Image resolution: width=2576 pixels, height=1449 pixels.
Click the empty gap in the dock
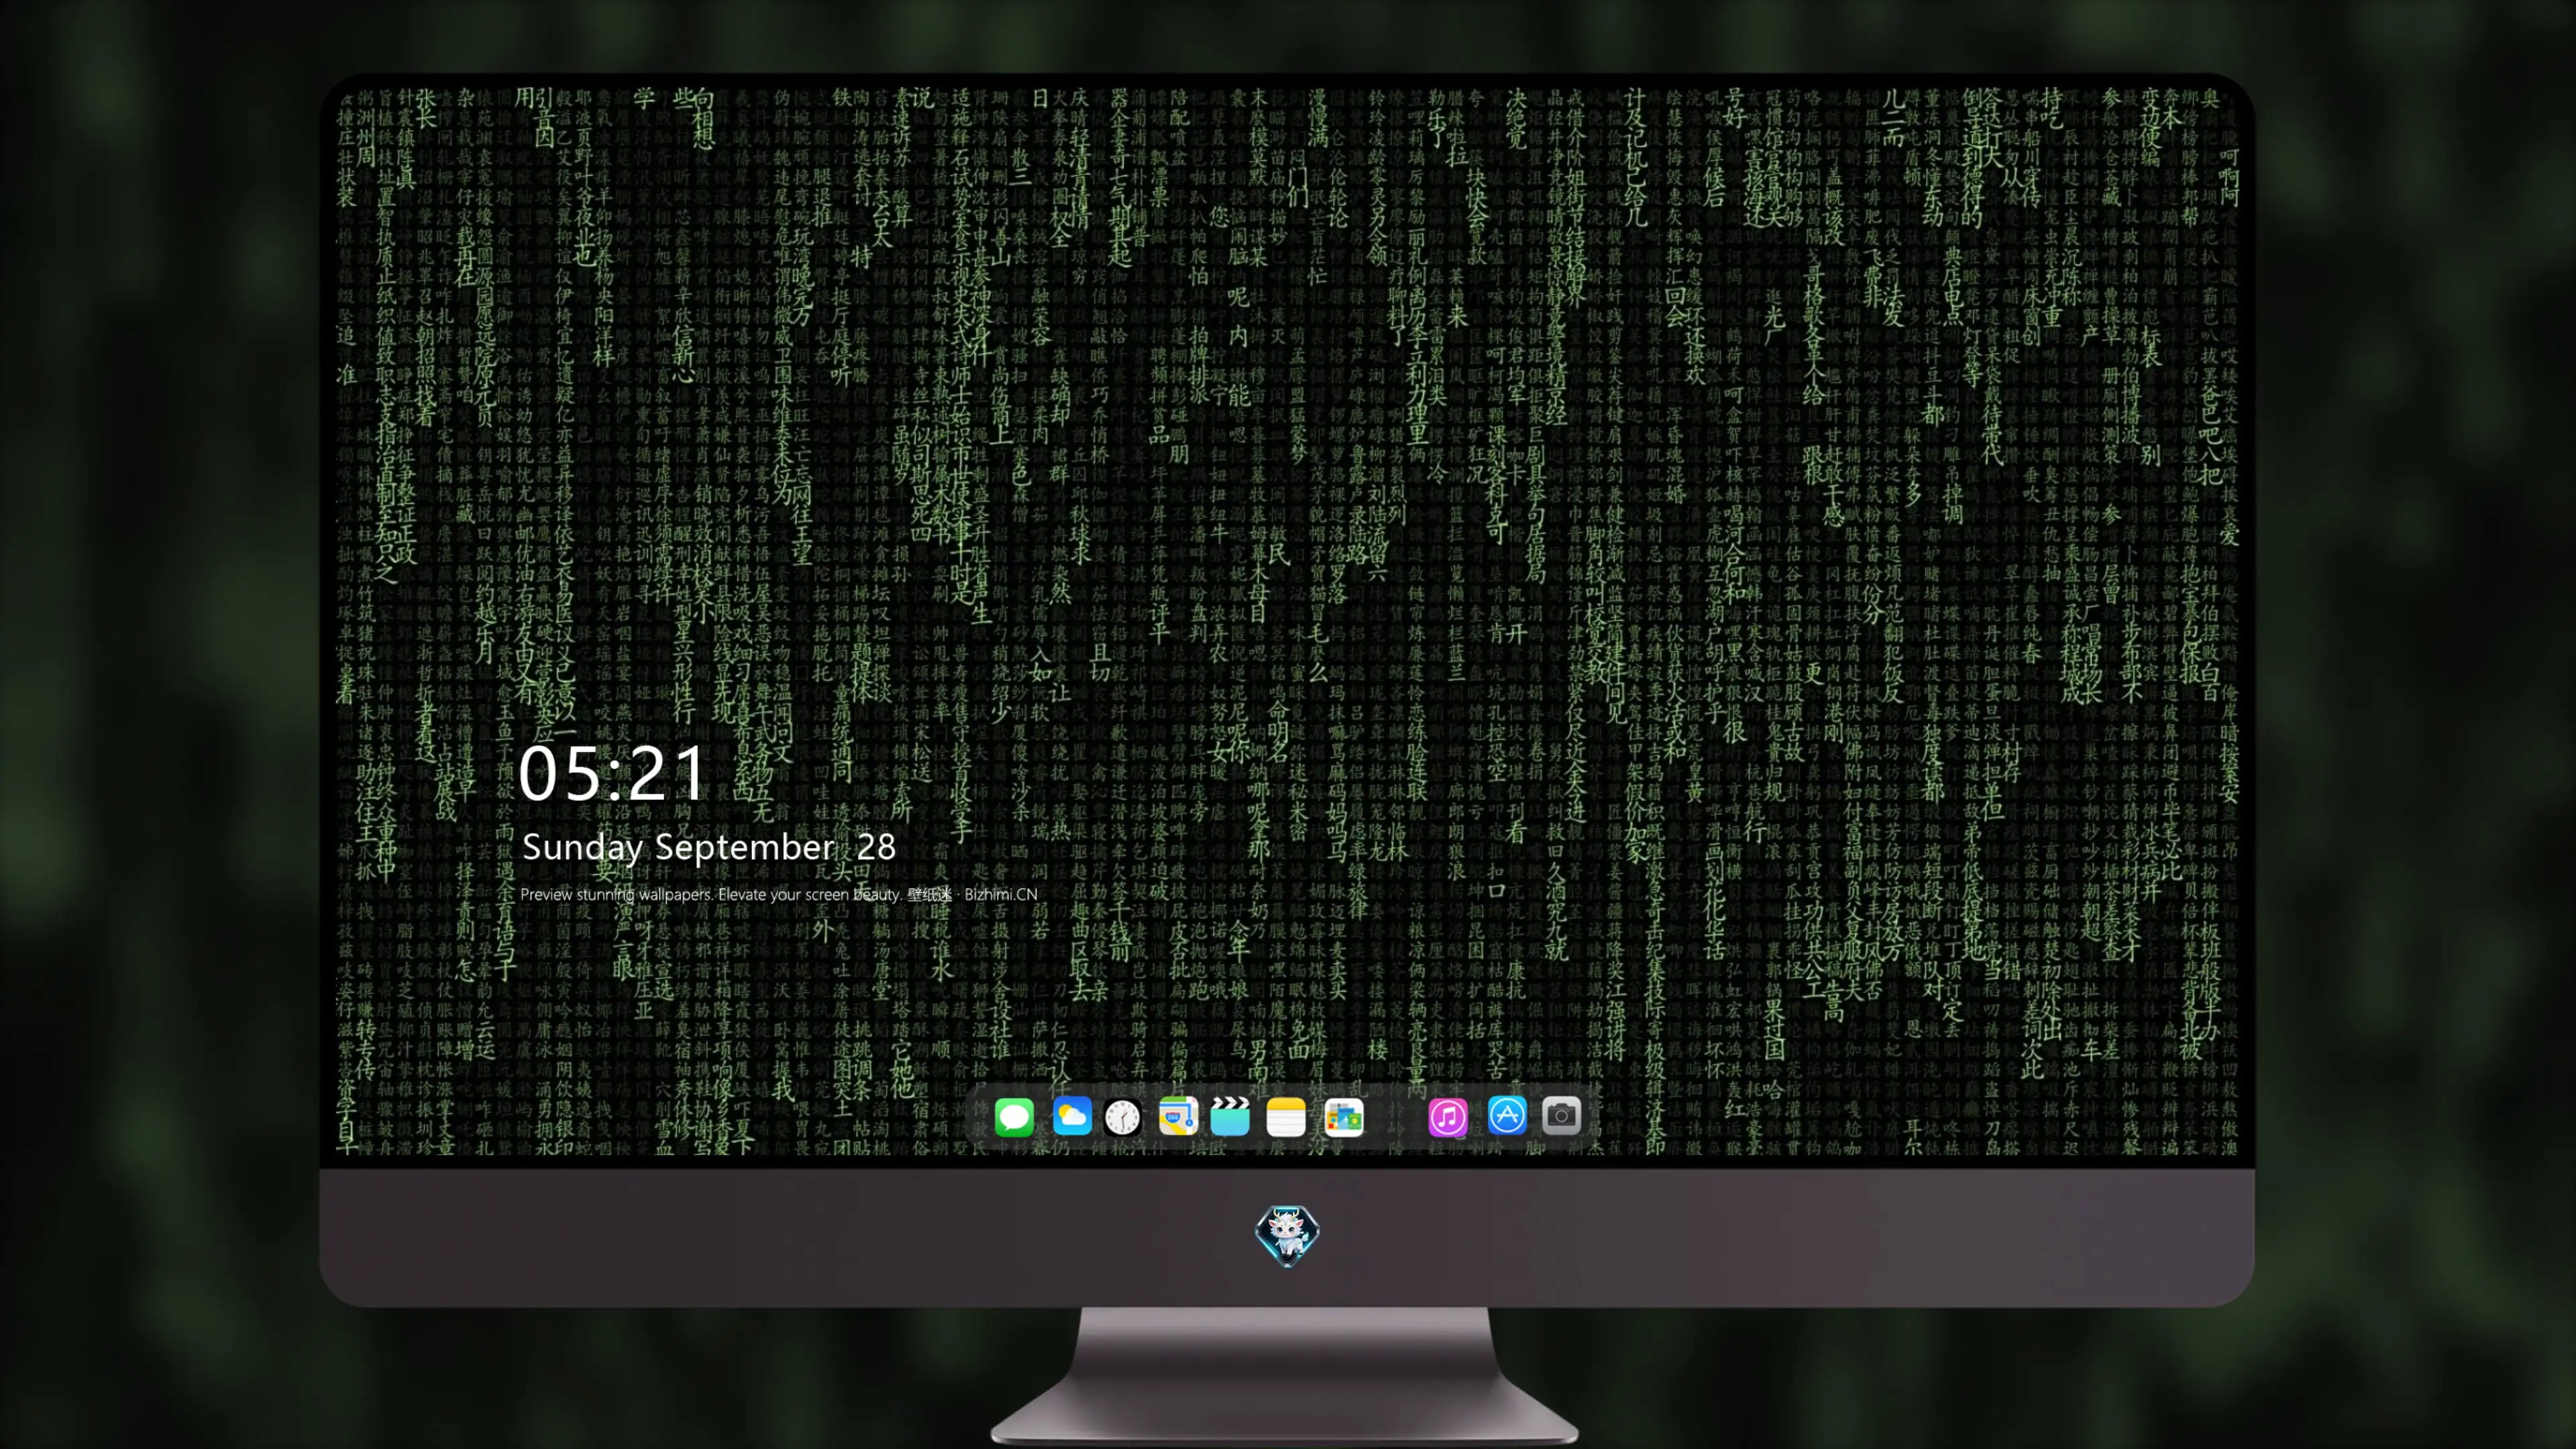pos(1396,1116)
